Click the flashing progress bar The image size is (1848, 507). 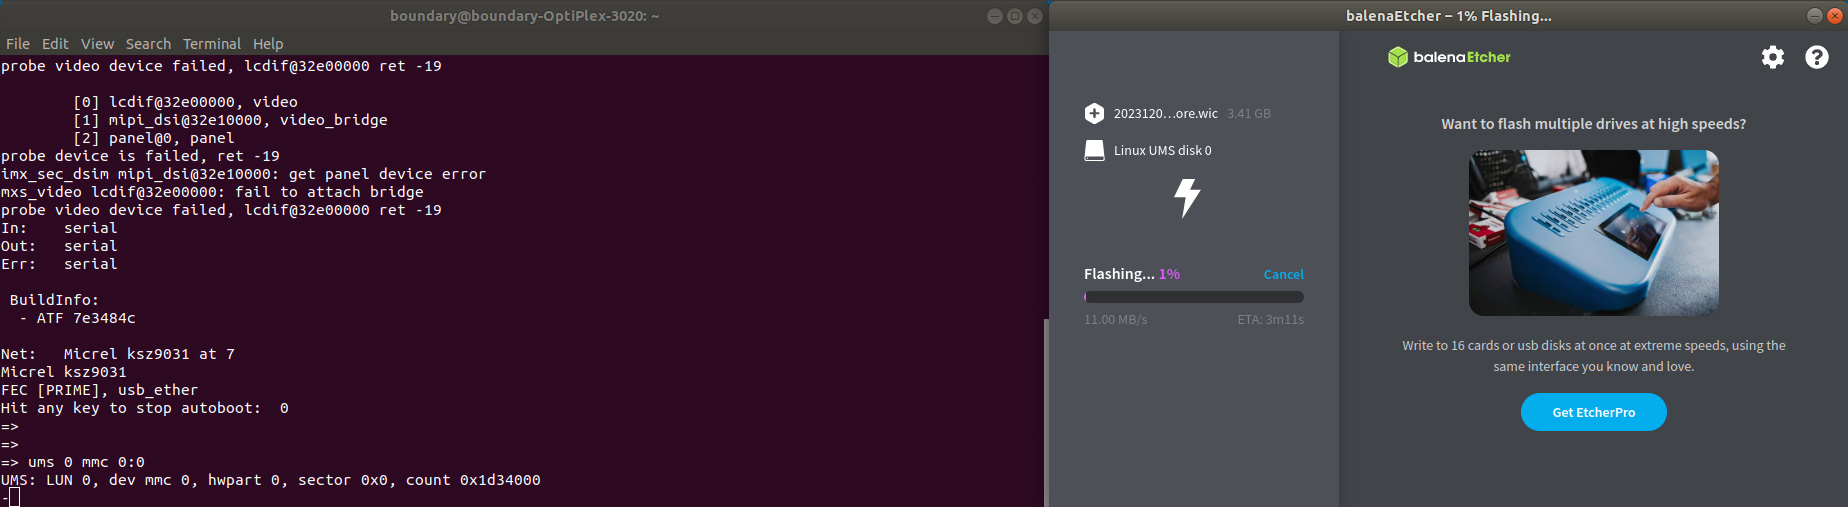click(1193, 297)
